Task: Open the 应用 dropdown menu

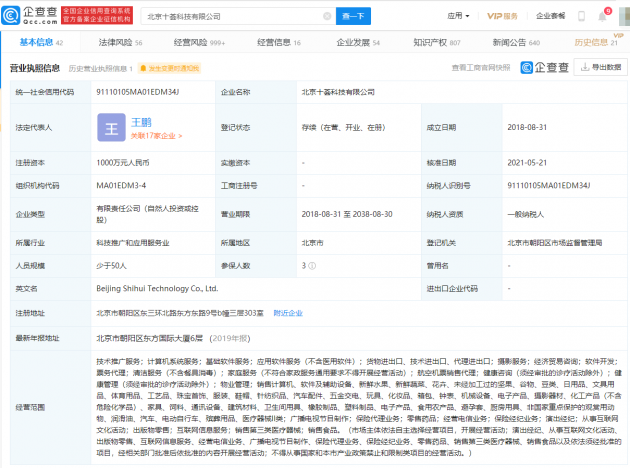Action: point(460,16)
